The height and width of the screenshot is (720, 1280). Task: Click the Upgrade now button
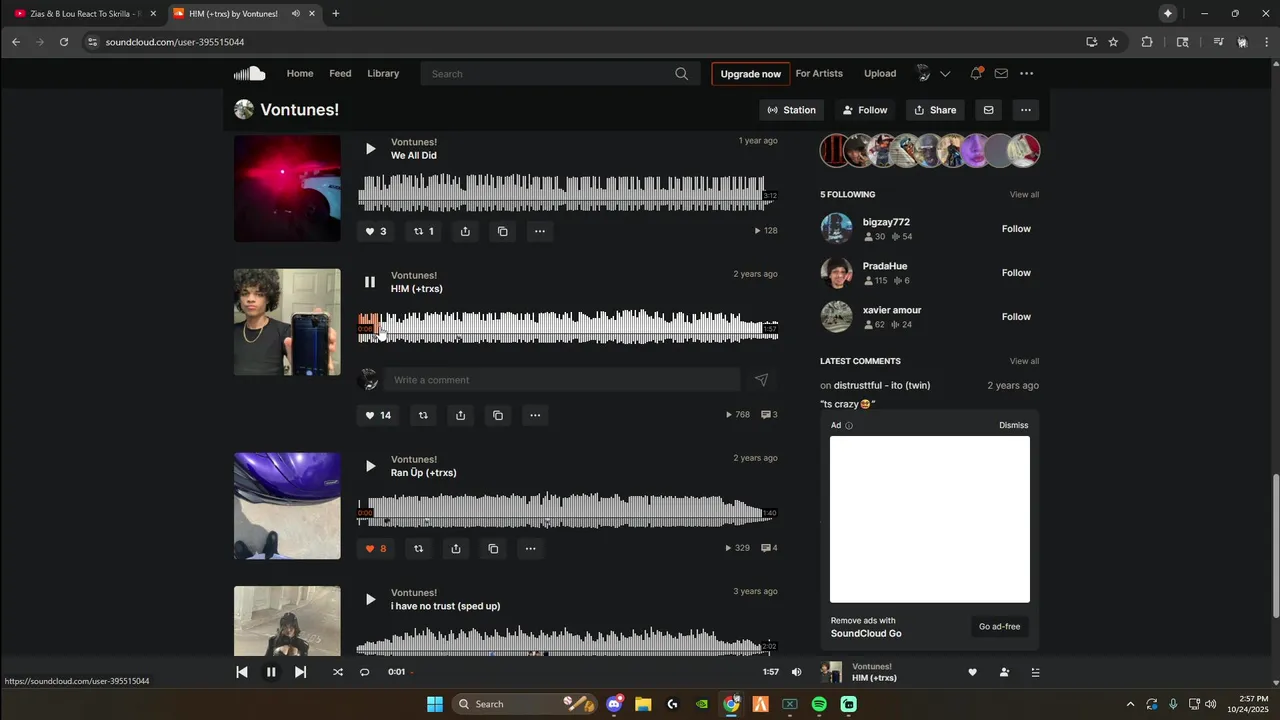[x=751, y=74]
